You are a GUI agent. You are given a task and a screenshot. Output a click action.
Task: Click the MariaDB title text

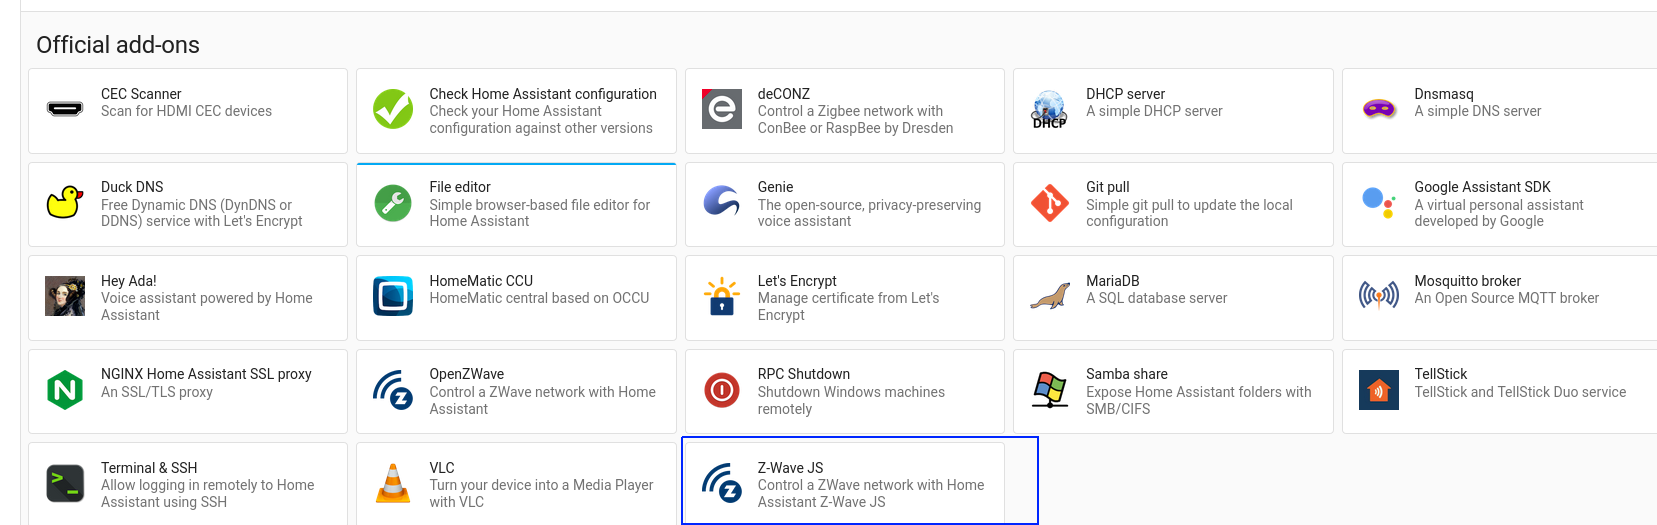click(1113, 281)
